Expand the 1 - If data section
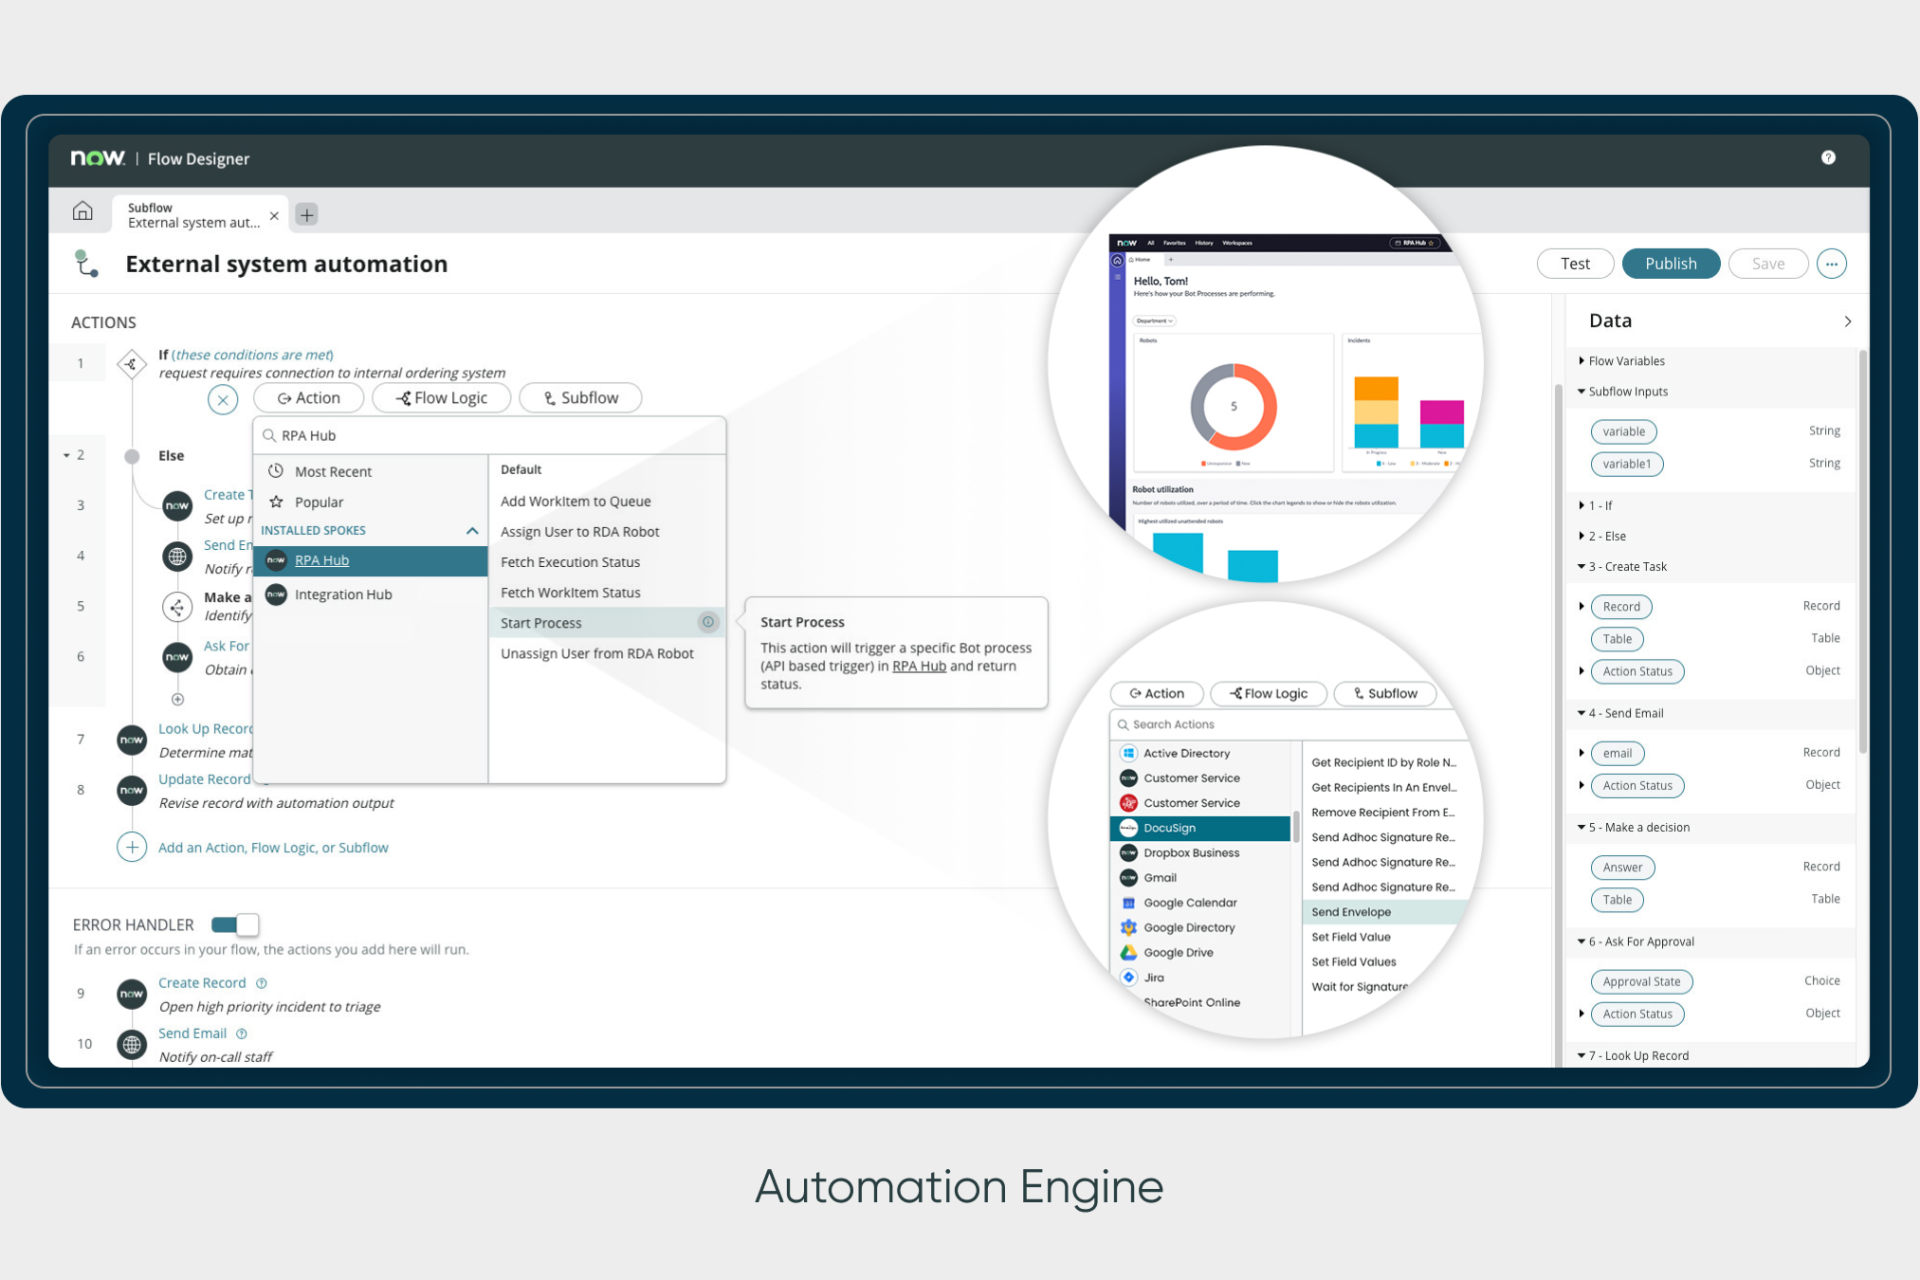Screen dimensions: 1920x1280 [x=1581, y=505]
